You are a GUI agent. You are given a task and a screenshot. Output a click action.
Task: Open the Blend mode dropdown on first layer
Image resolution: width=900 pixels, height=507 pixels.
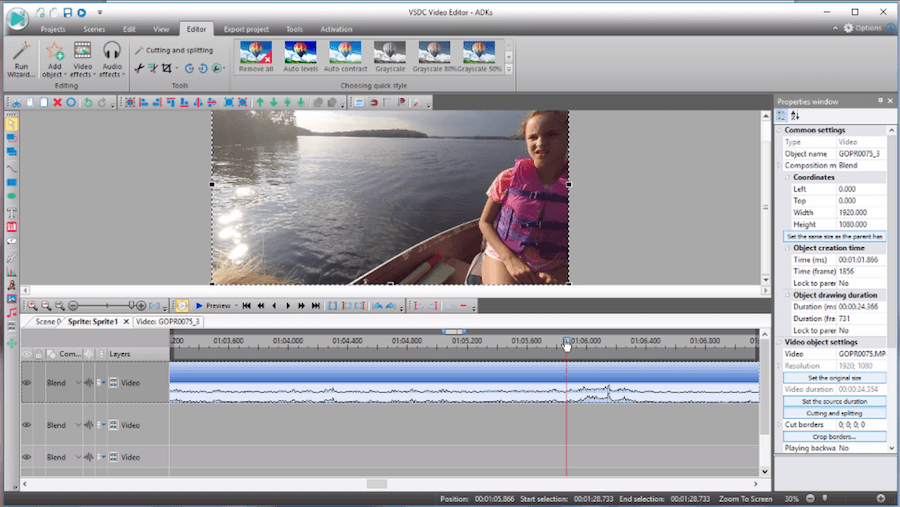[x=78, y=382]
